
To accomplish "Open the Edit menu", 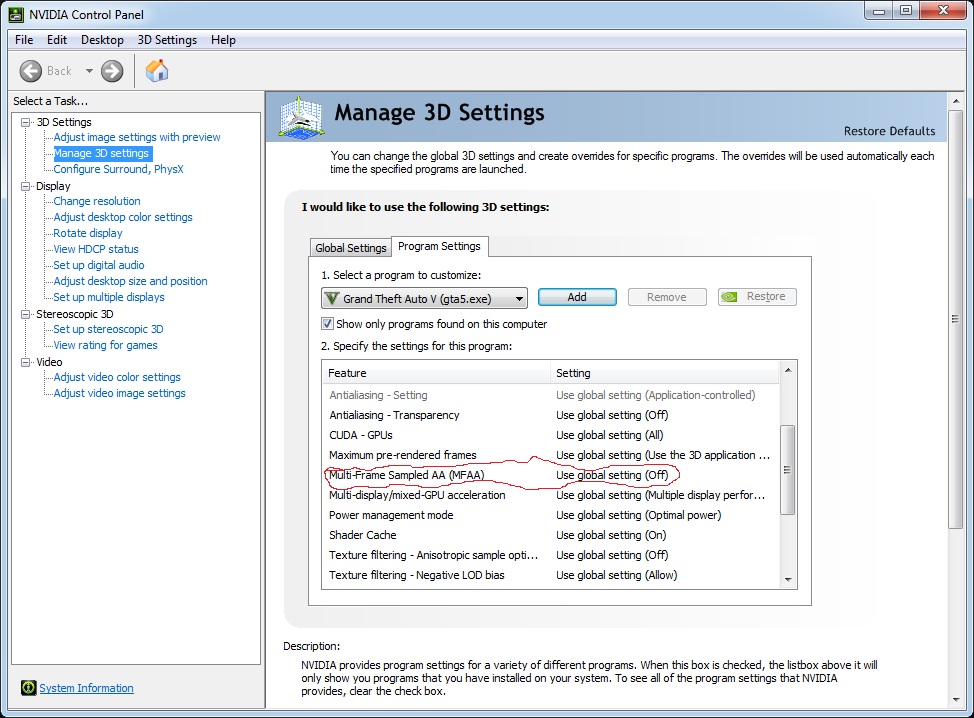I will pos(57,40).
